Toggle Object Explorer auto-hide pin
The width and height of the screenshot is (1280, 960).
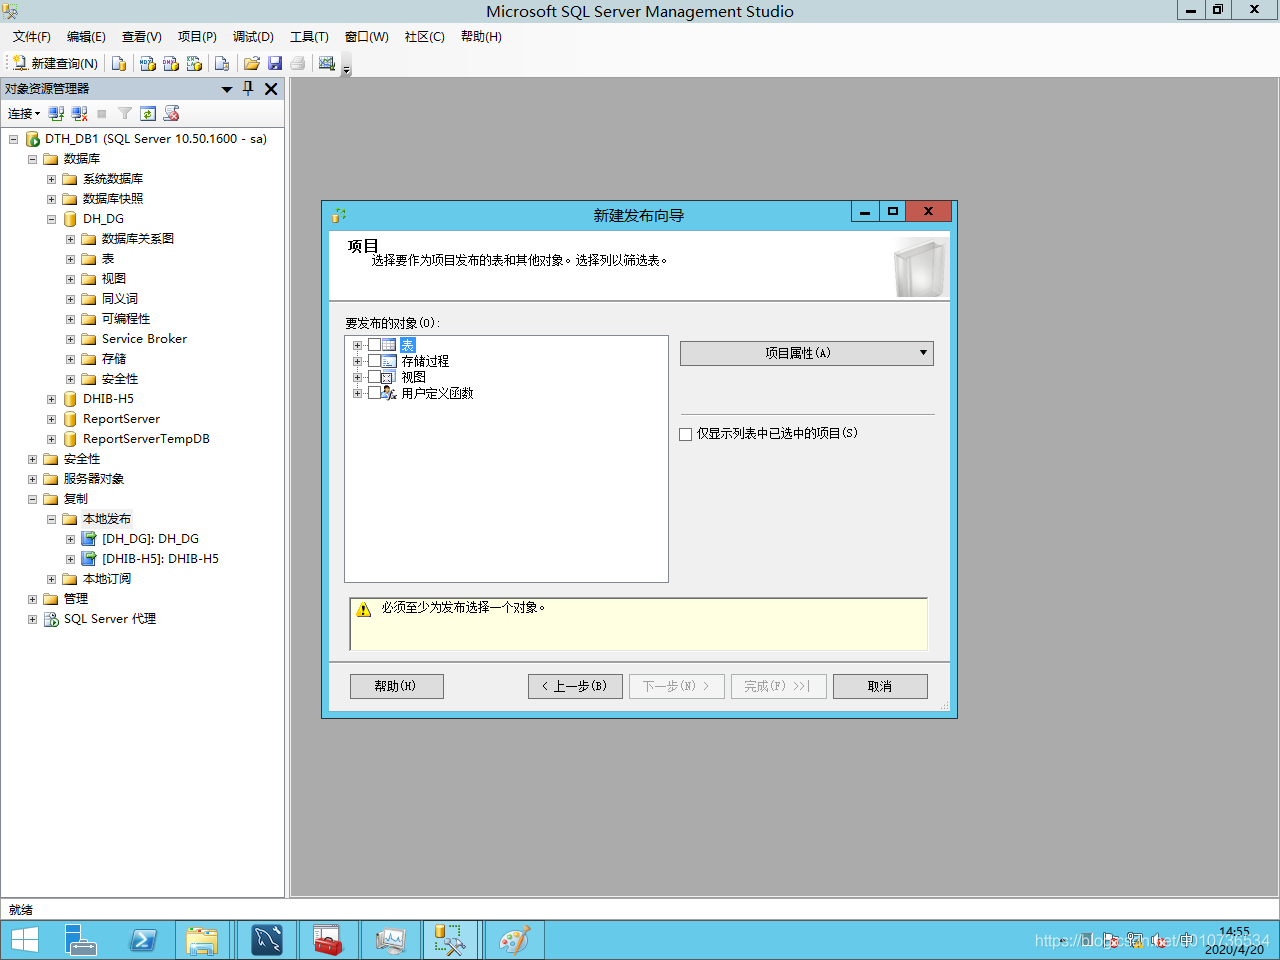pyautogui.click(x=249, y=88)
